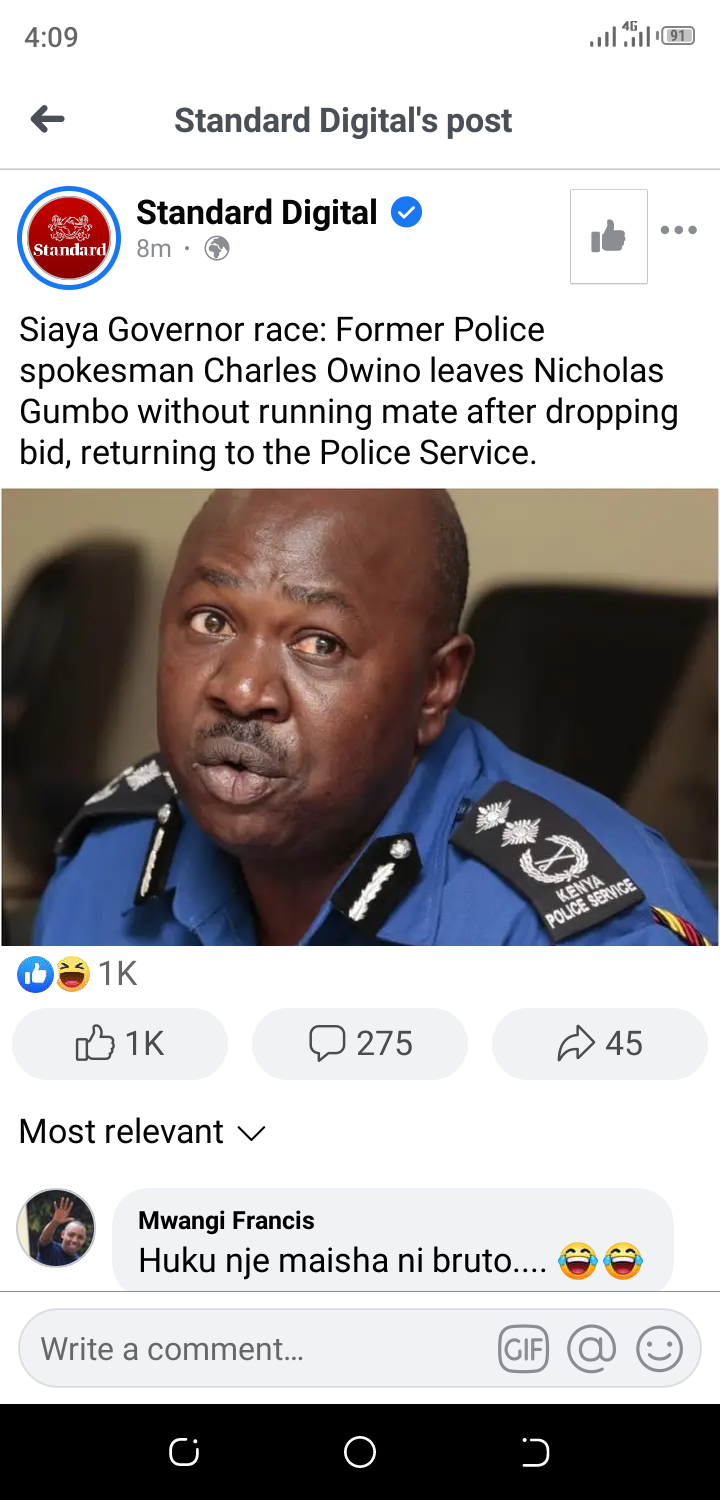Tap the Standard Digital profile logo
Viewport: 720px width, 1500px height.
[69, 238]
